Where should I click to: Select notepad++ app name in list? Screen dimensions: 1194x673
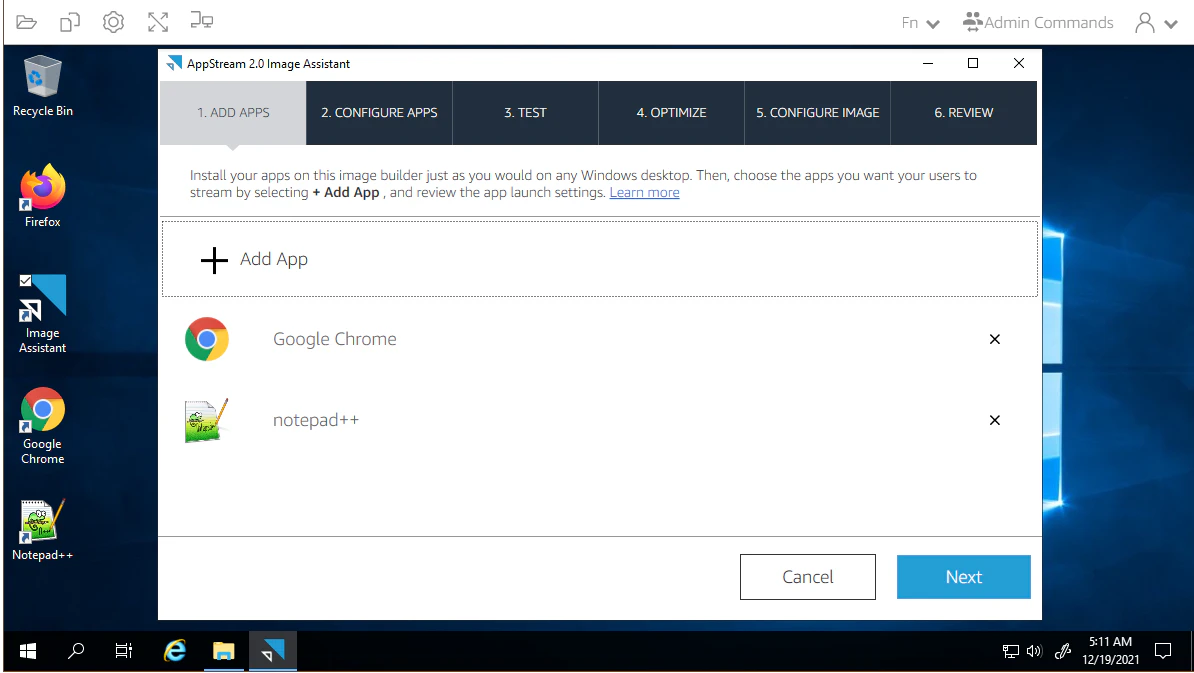tap(316, 420)
